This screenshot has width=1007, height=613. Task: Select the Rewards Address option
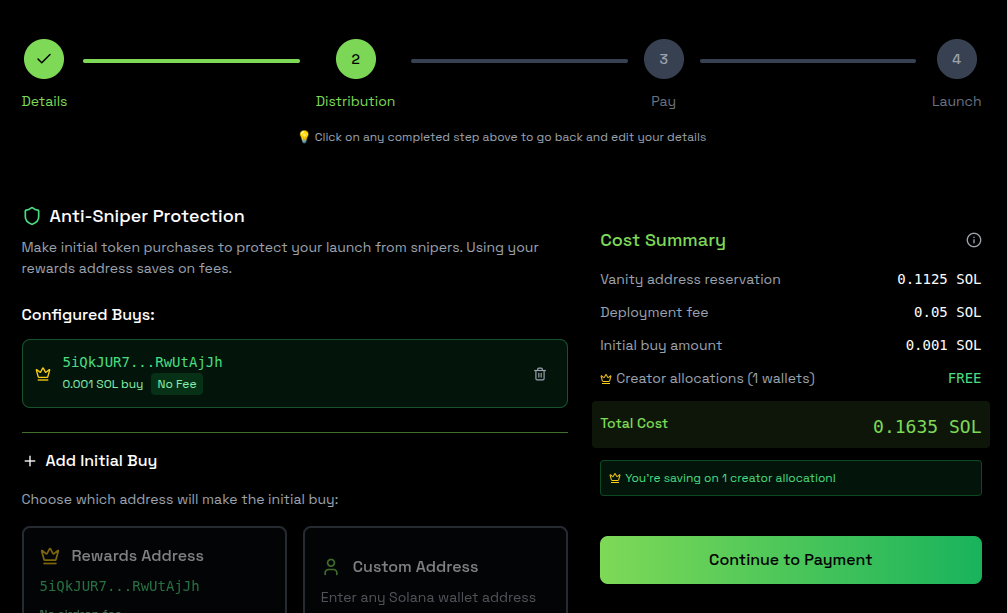click(154, 570)
